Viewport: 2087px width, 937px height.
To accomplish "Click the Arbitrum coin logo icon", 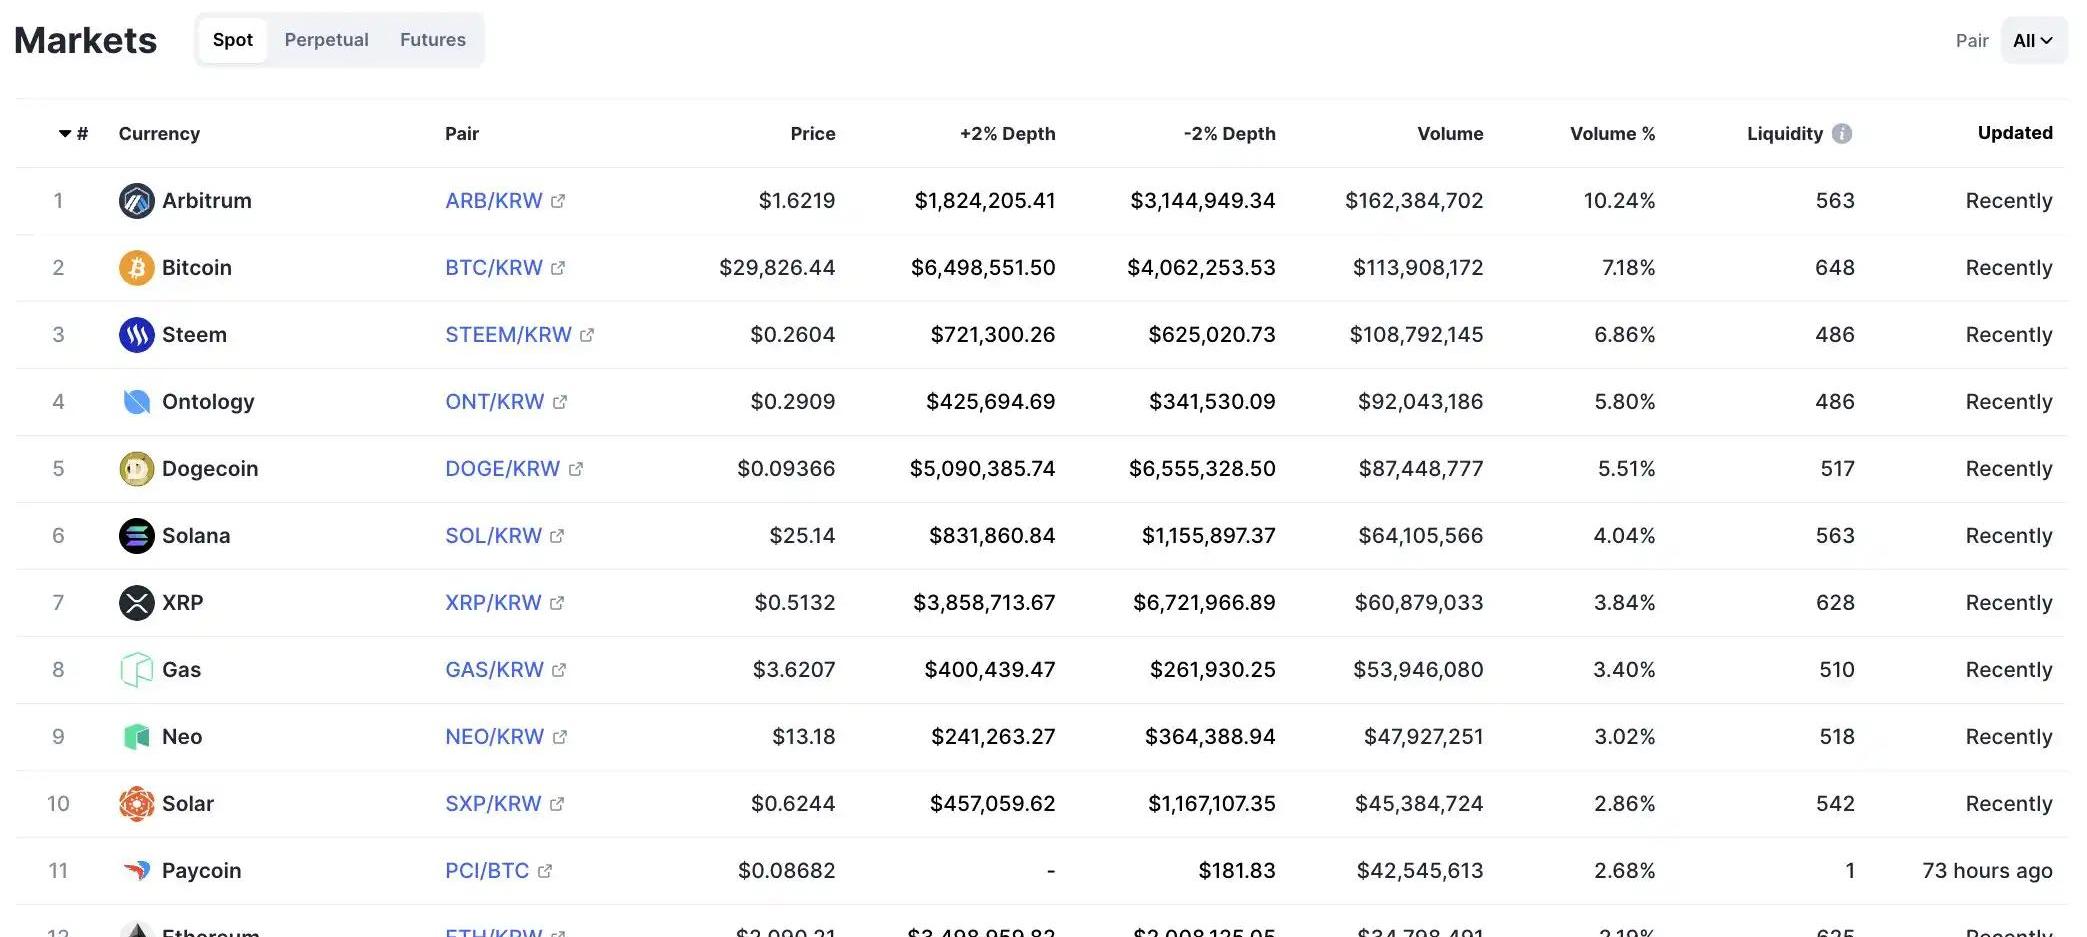I will click(x=136, y=201).
